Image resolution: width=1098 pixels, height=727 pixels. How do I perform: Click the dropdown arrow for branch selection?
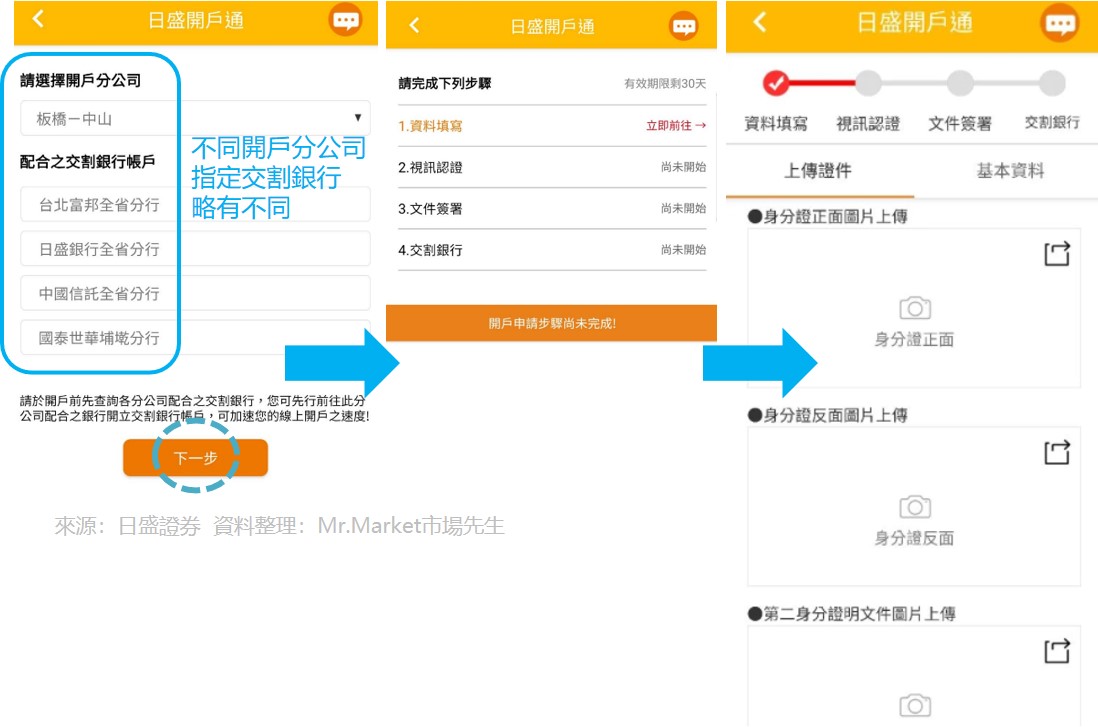358,118
